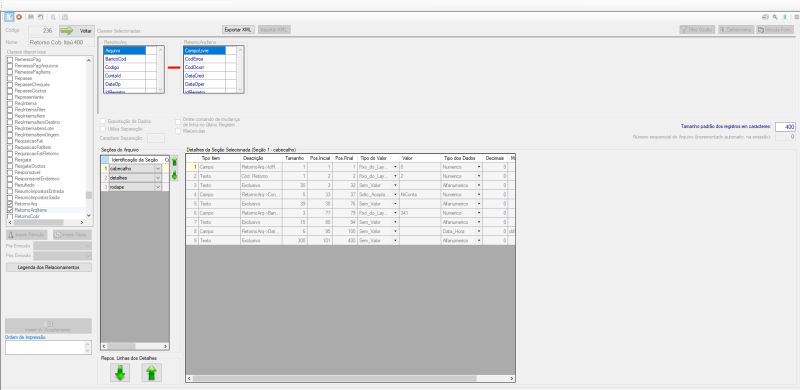Click the red cancel toolbar icon
Viewport: 800px width, 390px height.
(19, 17)
